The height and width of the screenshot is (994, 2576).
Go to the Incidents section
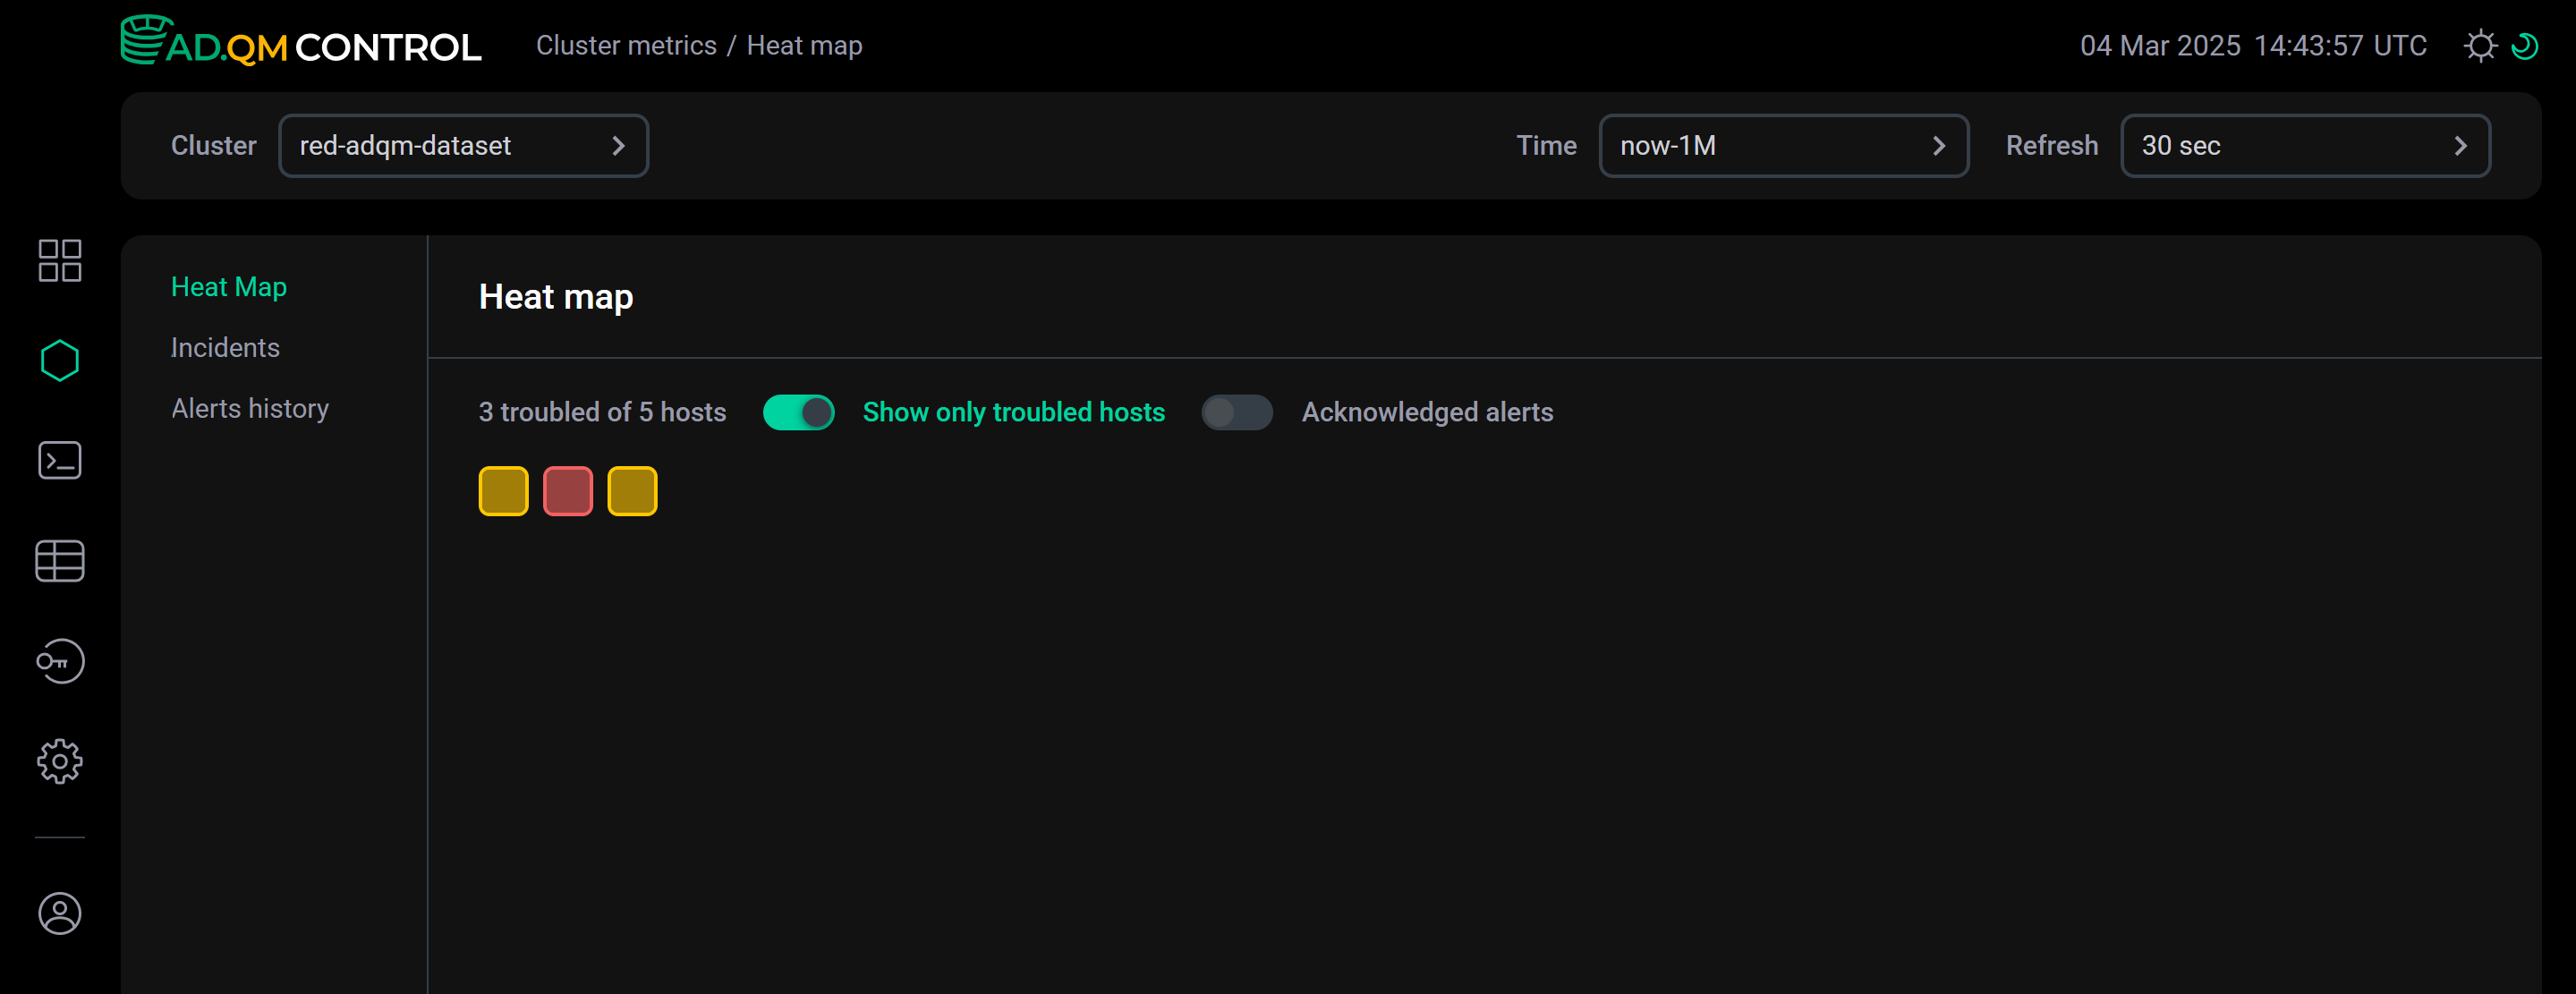click(x=225, y=347)
